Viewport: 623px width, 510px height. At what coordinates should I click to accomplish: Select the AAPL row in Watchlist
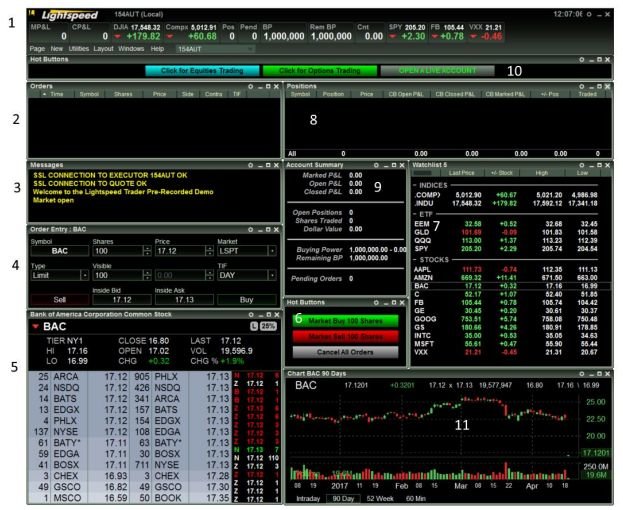coord(511,269)
